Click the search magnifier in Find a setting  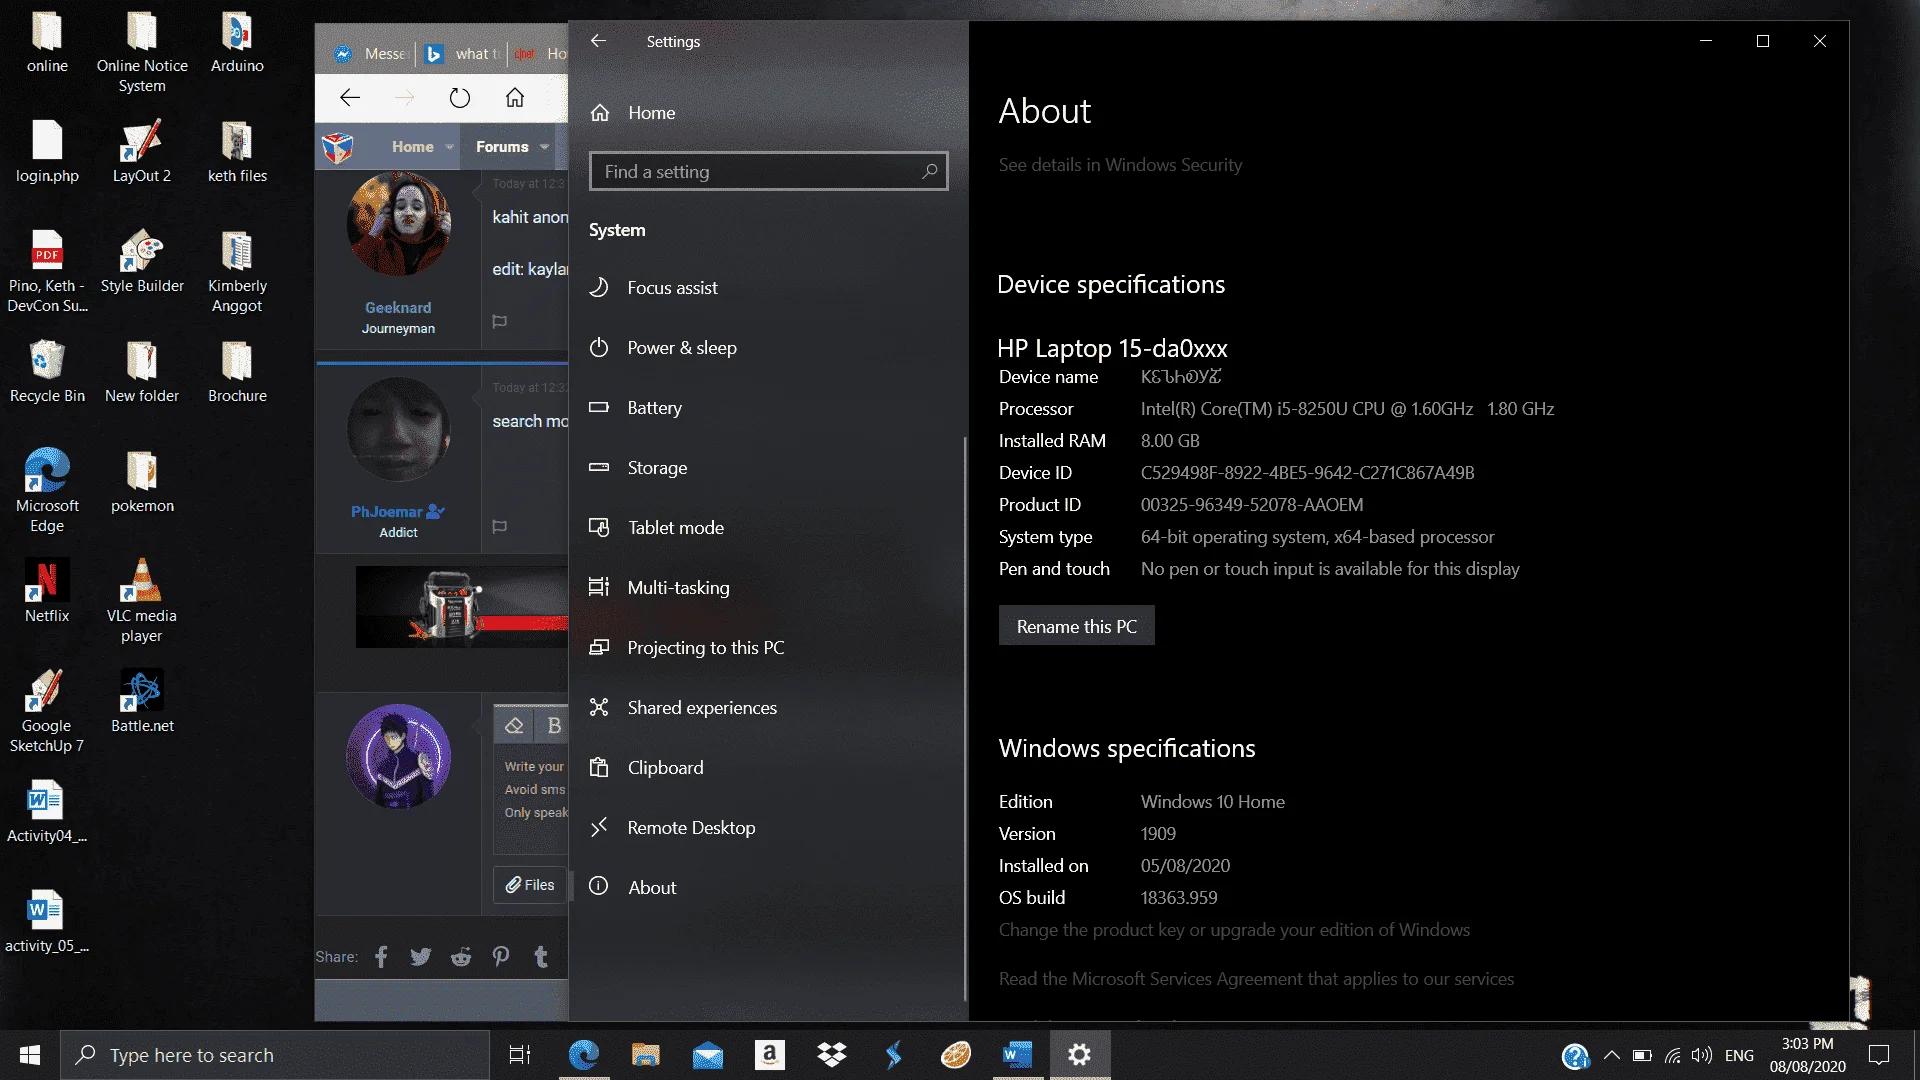(x=929, y=171)
